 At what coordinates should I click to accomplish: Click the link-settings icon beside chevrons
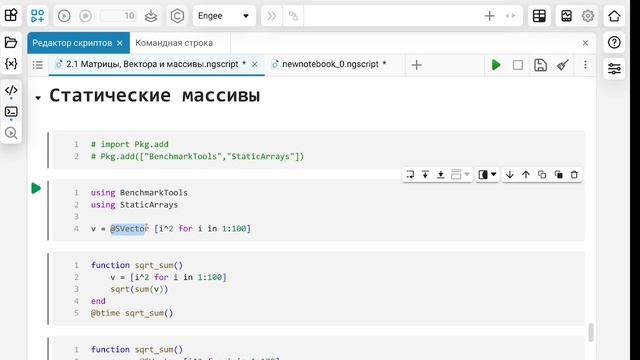pos(293,16)
